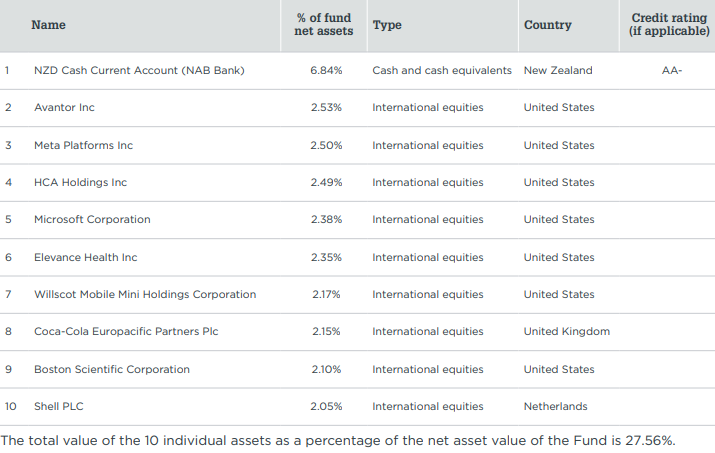Click the Netherlands country cell
The image size is (715, 453).
pyautogui.click(x=555, y=406)
